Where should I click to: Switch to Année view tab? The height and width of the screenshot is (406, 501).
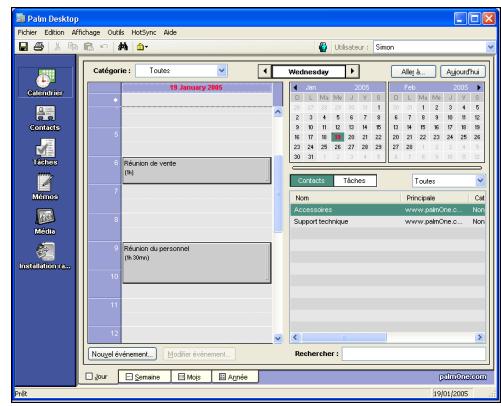click(x=235, y=377)
